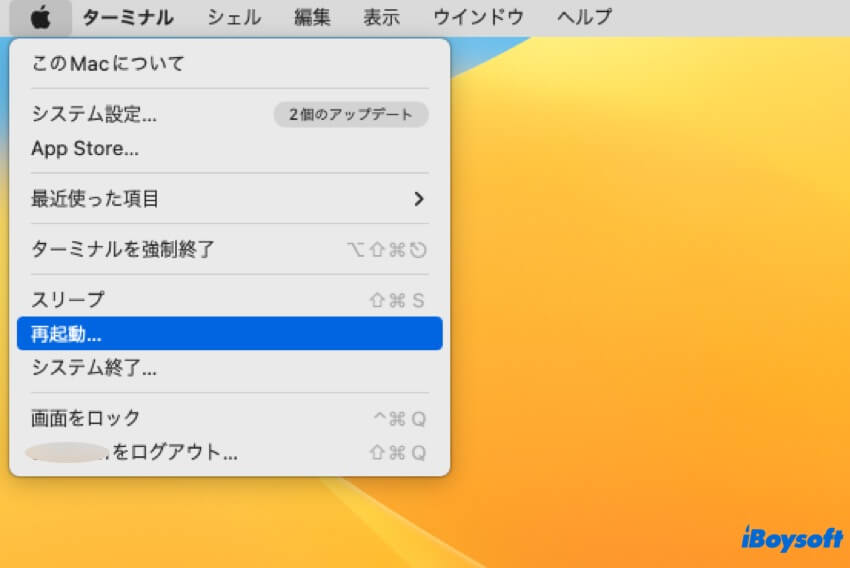
Task: Expand 最近使った項目 submenu
Action: [230, 199]
